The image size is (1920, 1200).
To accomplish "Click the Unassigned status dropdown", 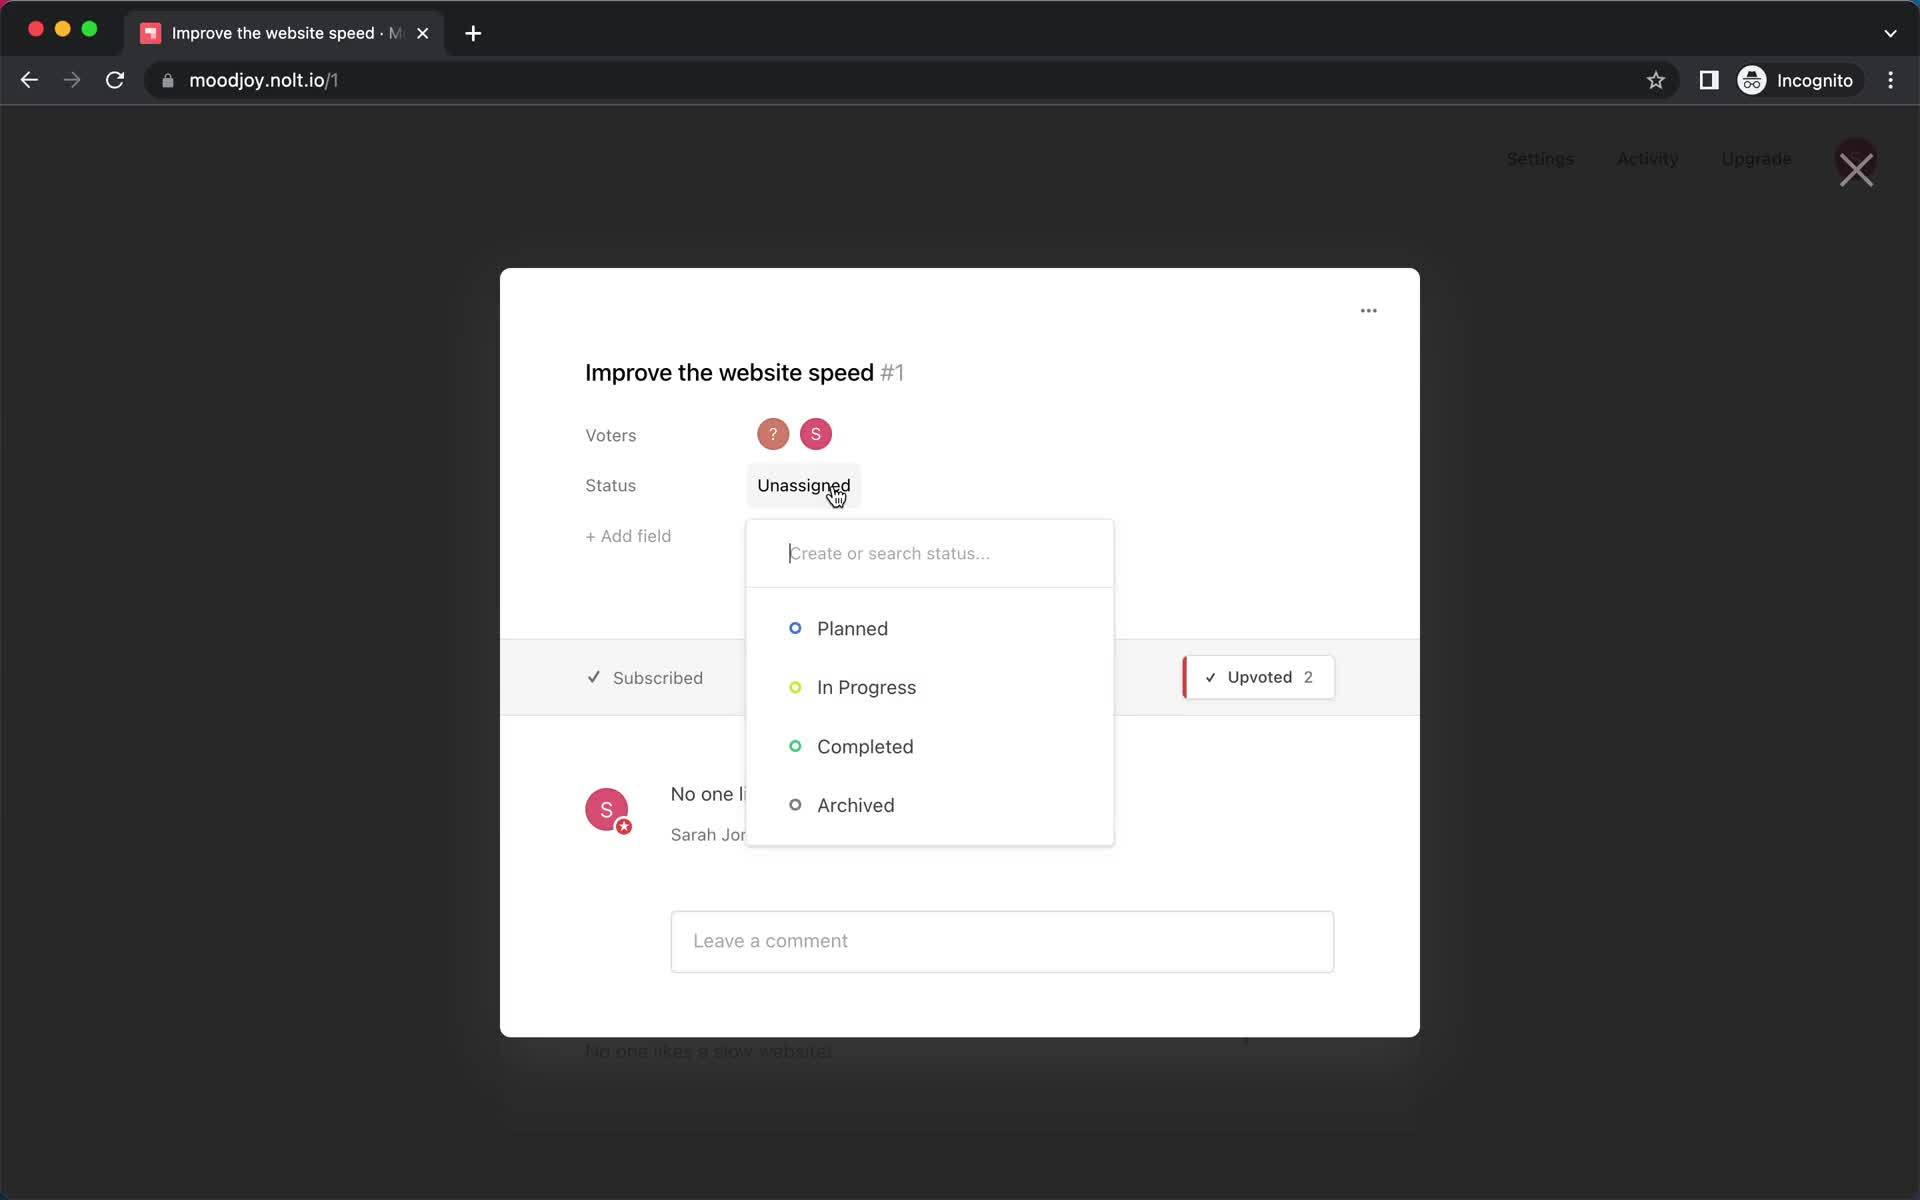I will coord(804,485).
